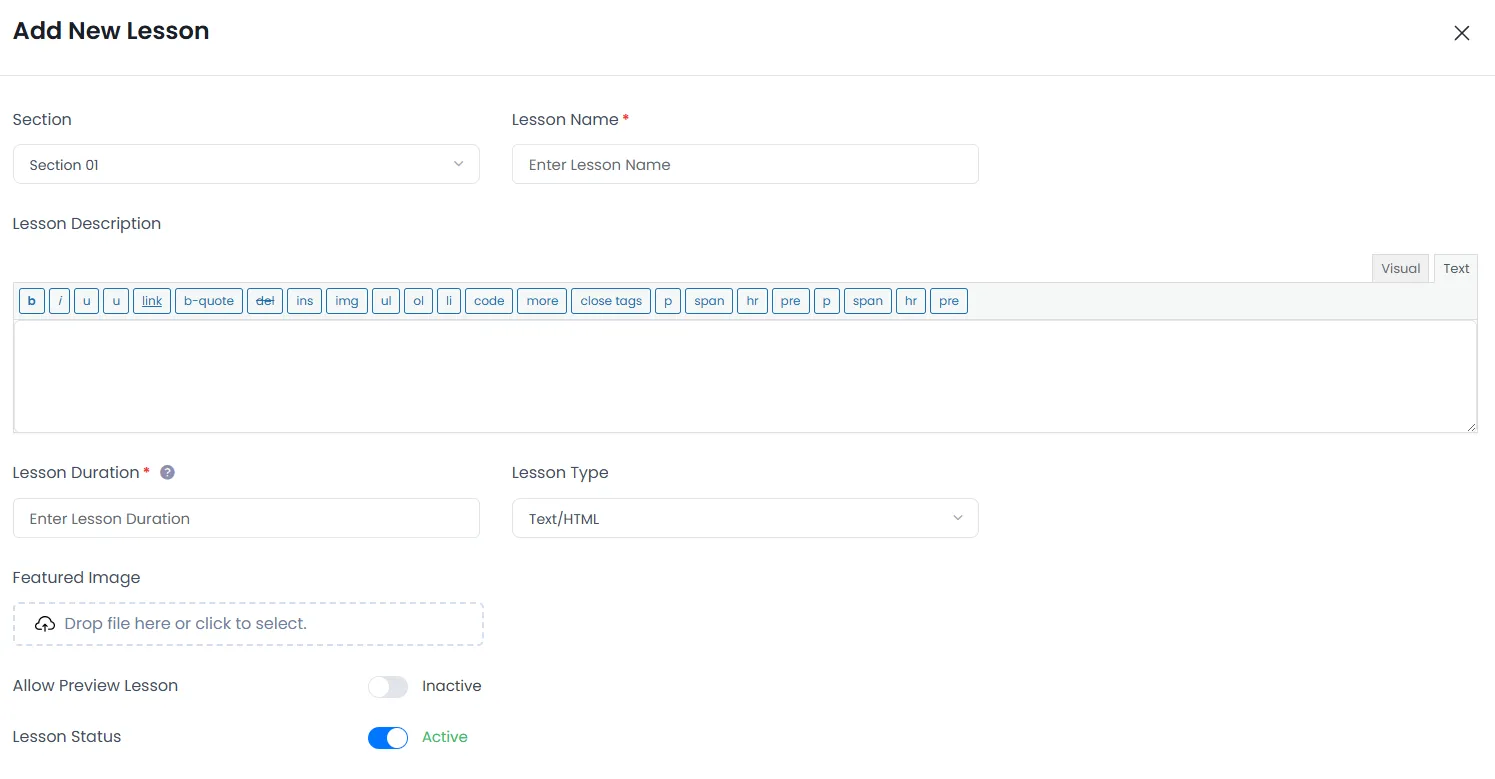
Task: Insert a blockquote with the b-quote button
Action: (x=208, y=300)
